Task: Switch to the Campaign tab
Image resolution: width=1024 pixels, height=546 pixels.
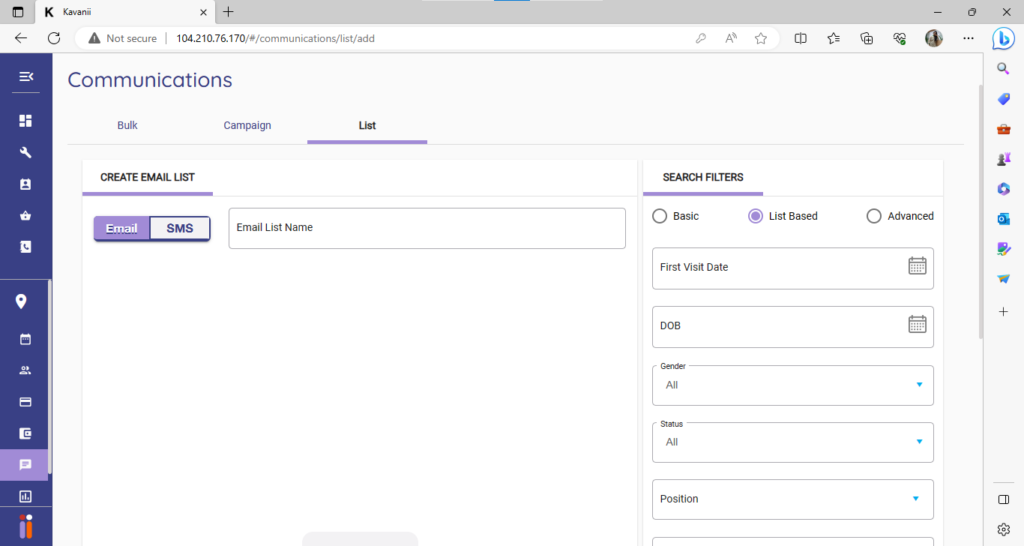Action: tap(247, 126)
